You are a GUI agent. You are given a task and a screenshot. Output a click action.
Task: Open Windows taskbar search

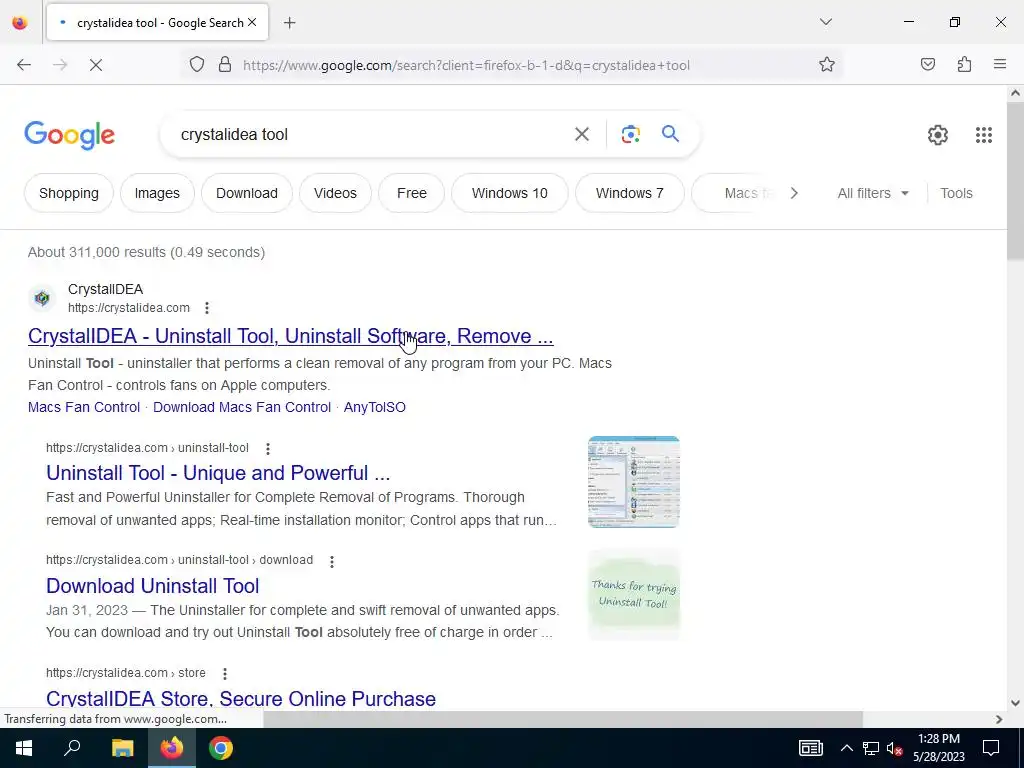tap(72, 748)
